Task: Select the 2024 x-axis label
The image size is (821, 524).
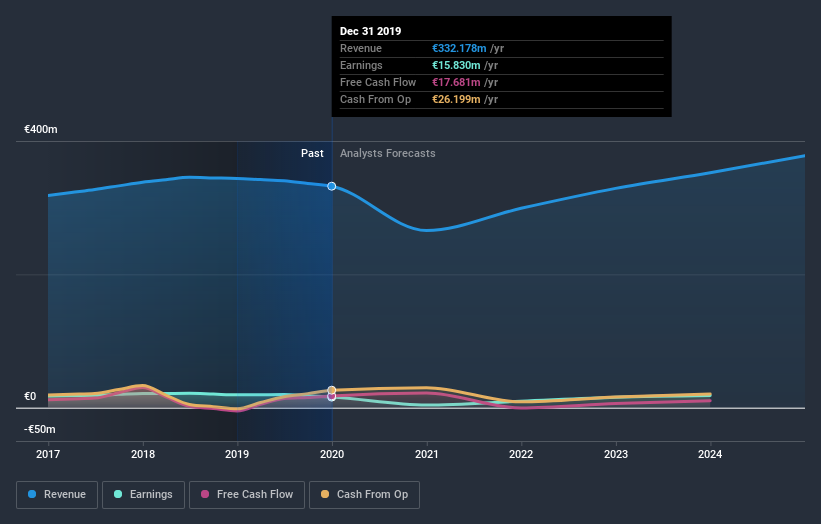Action: (x=710, y=454)
